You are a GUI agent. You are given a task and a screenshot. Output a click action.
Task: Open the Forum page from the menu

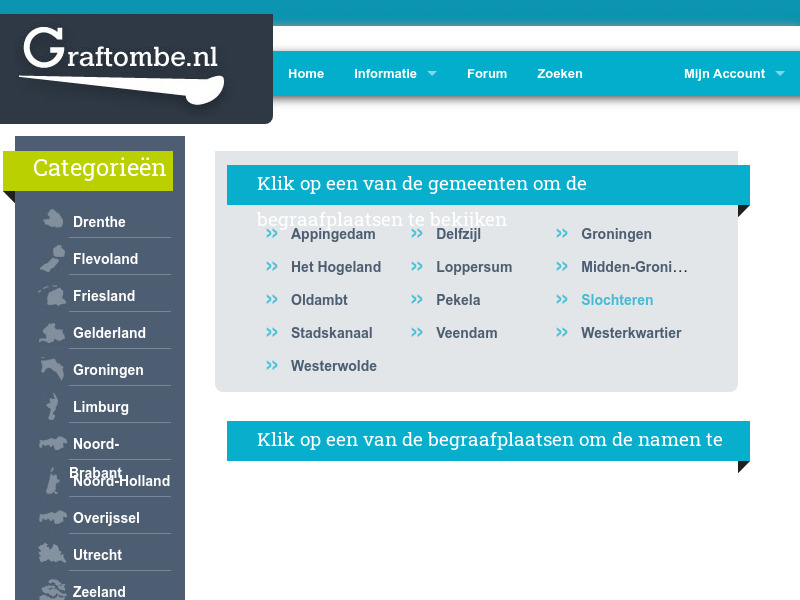[x=487, y=73]
